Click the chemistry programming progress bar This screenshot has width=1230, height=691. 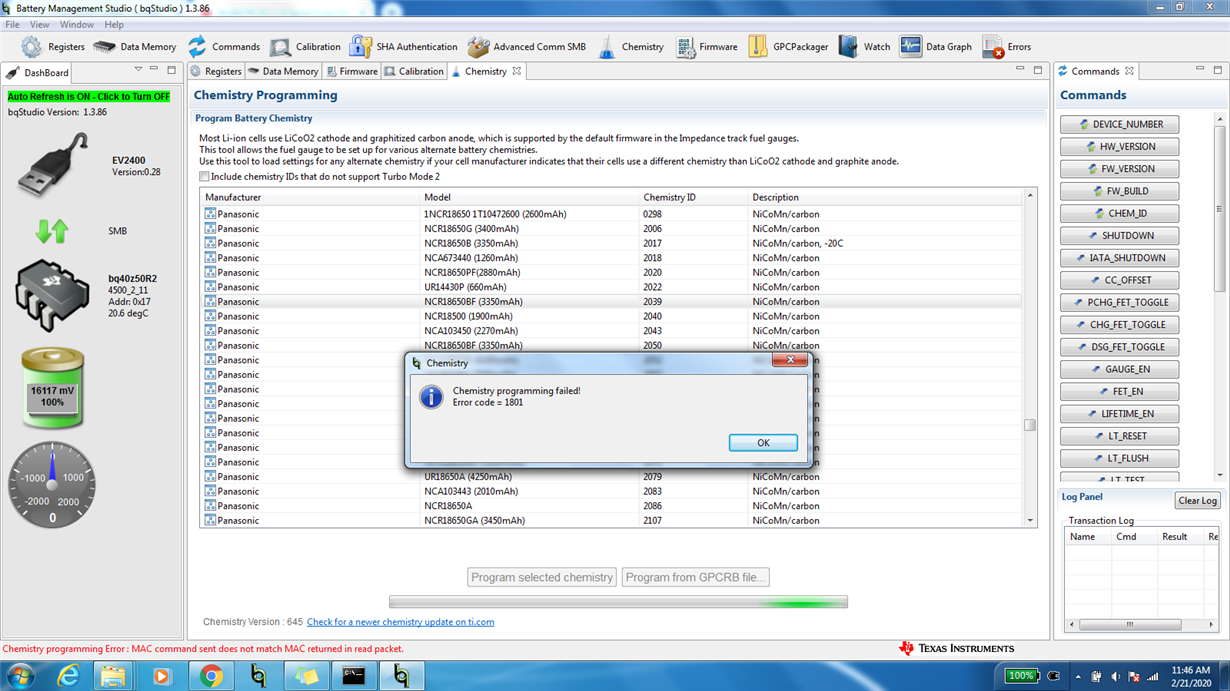618,603
